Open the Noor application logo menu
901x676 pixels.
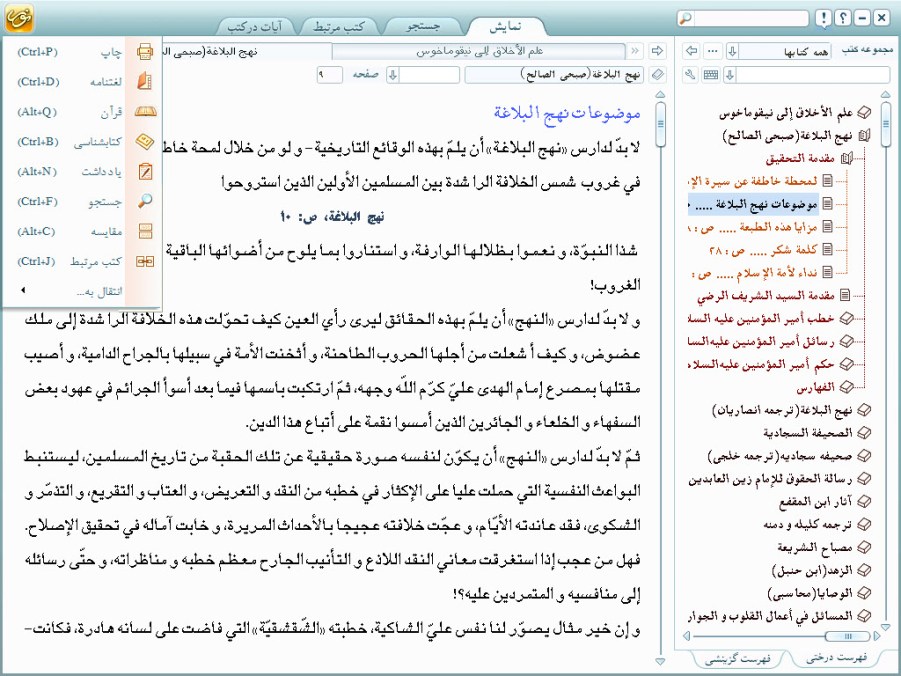[19, 18]
